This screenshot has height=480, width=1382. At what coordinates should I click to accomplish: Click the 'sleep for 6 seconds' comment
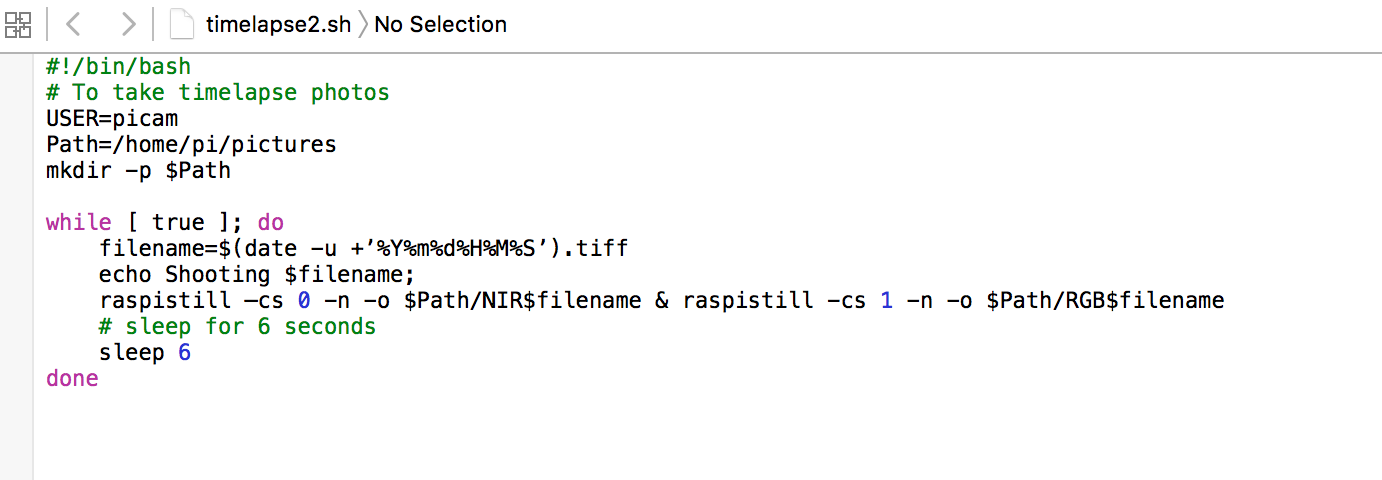point(237,327)
